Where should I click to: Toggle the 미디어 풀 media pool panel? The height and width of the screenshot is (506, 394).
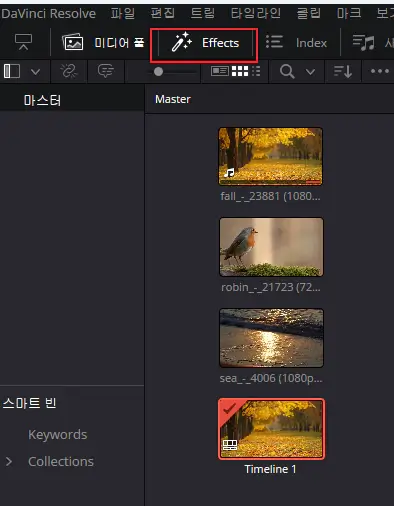tap(104, 43)
